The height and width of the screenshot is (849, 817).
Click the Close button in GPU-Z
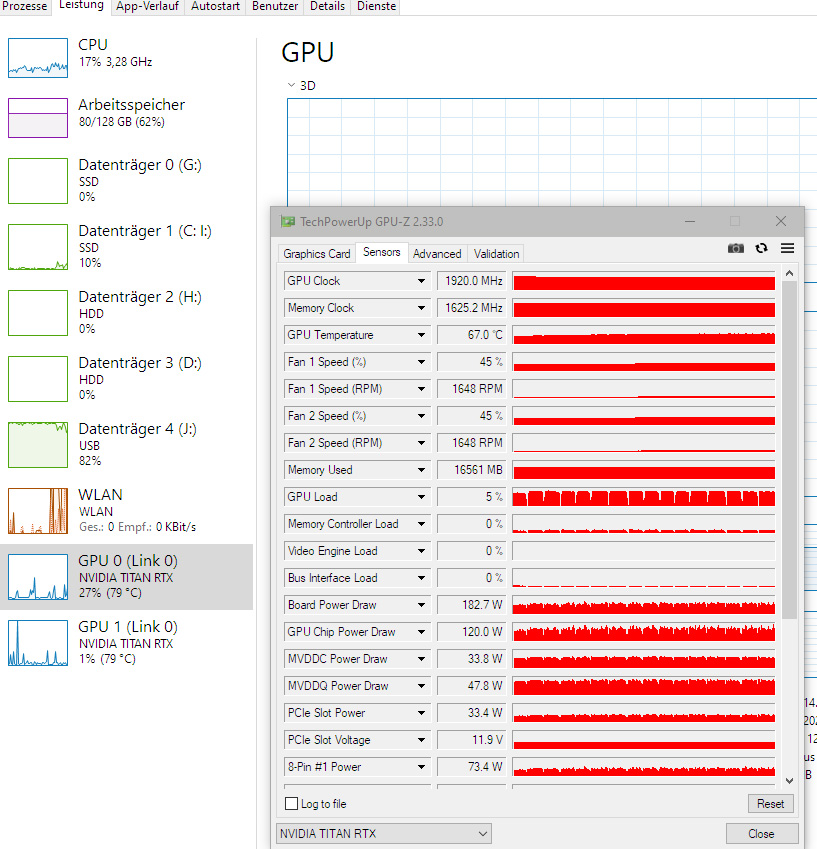[x=761, y=834]
